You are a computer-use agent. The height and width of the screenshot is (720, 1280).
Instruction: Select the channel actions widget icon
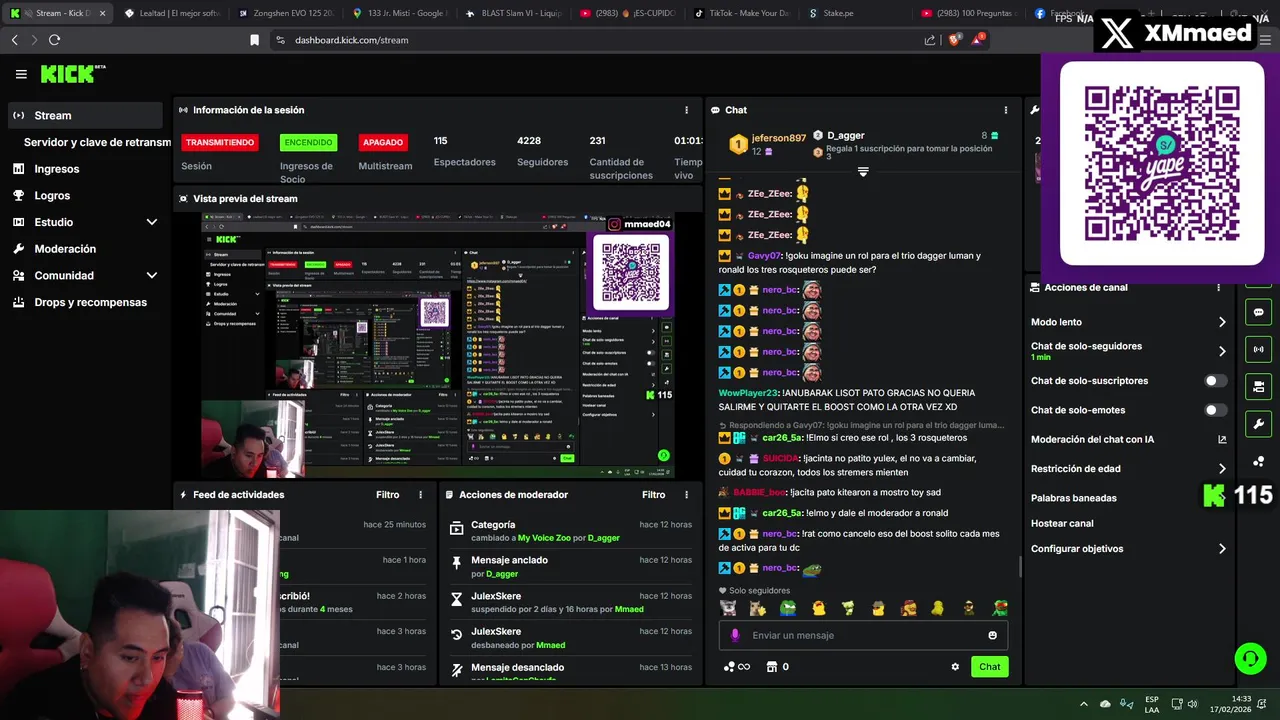[1258, 386]
